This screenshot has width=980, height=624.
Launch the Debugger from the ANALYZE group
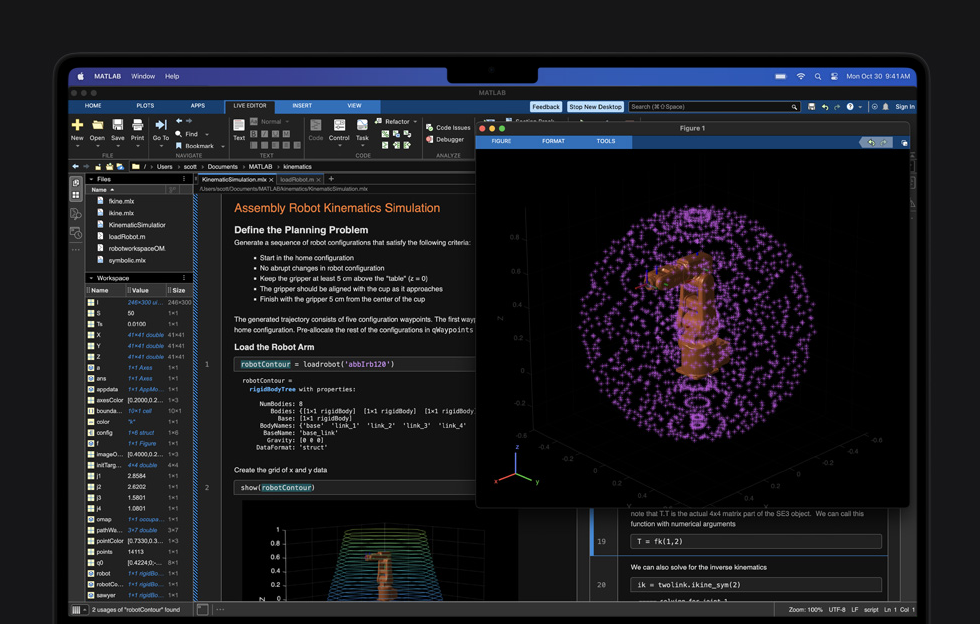tap(445, 139)
